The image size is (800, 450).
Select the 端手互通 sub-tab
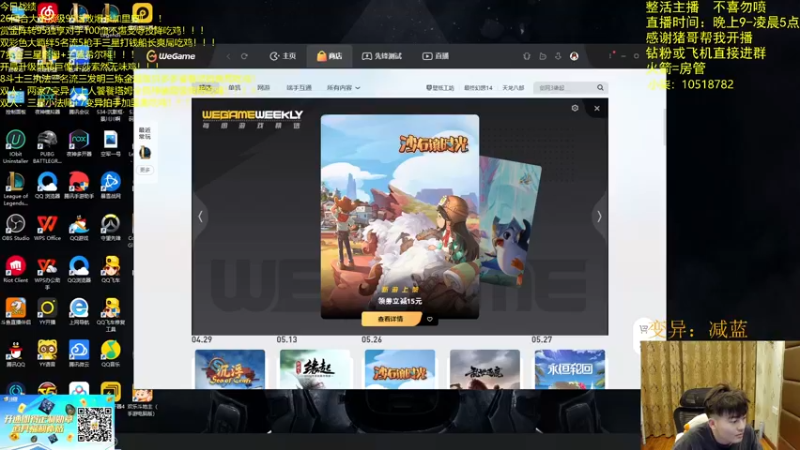click(x=299, y=88)
